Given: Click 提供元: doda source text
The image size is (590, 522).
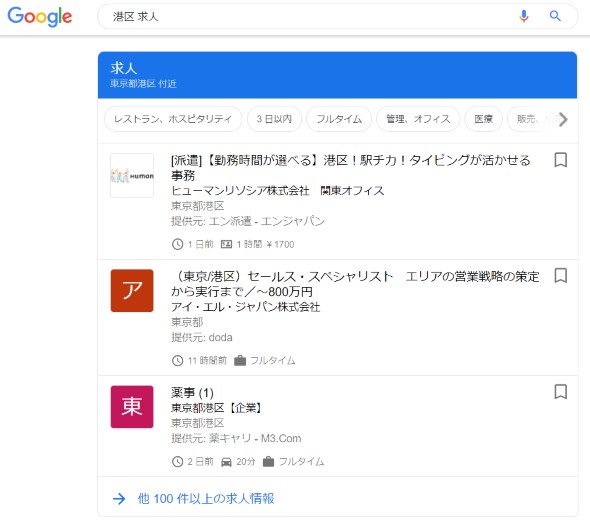Looking at the screenshot, I should click(202, 337).
